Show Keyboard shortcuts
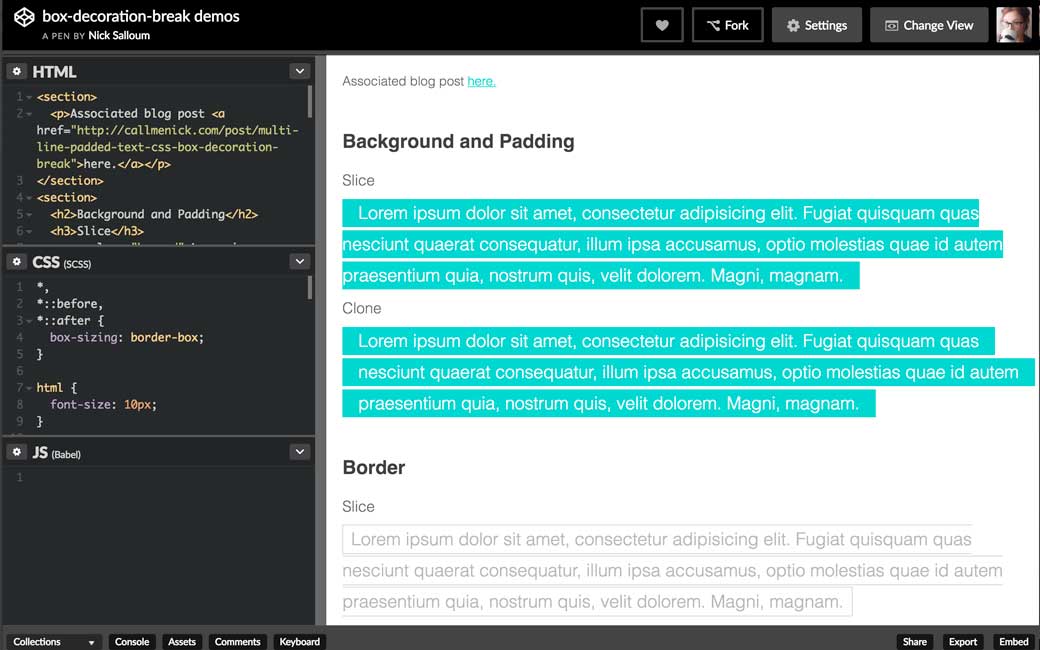The width and height of the screenshot is (1040, 650). click(x=299, y=642)
